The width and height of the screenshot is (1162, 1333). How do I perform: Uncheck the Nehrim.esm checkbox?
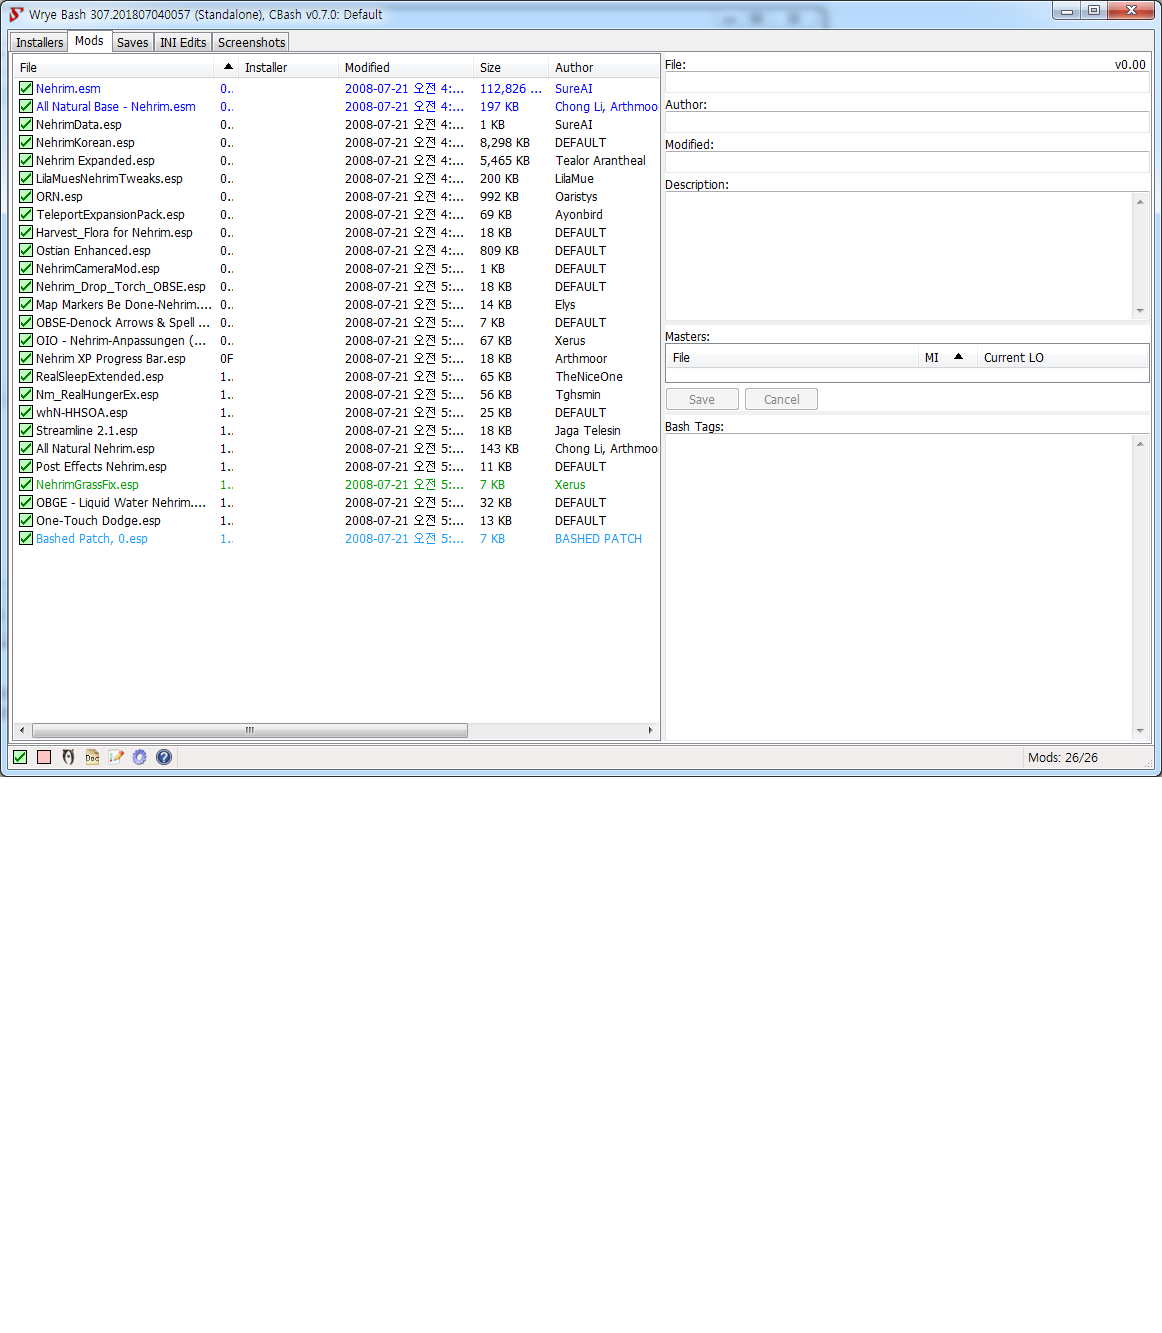[x=26, y=88]
